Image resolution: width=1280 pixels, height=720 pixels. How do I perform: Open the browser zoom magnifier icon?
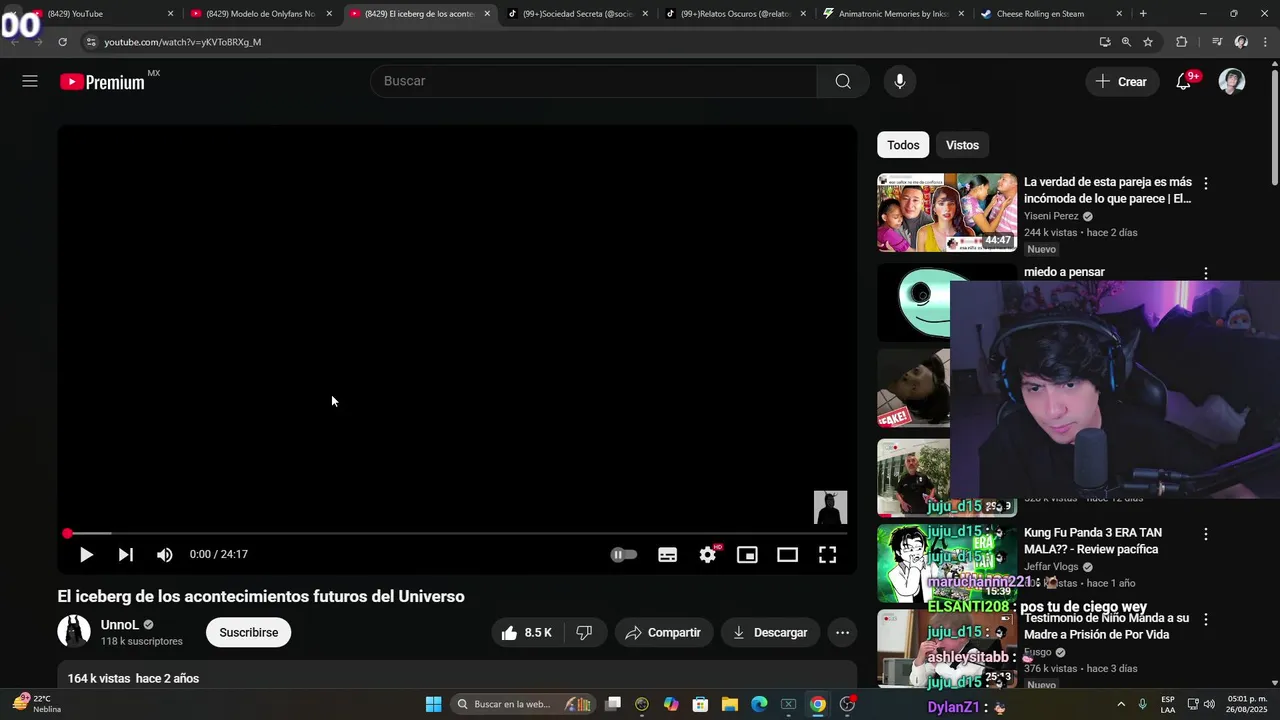click(x=1126, y=42)
